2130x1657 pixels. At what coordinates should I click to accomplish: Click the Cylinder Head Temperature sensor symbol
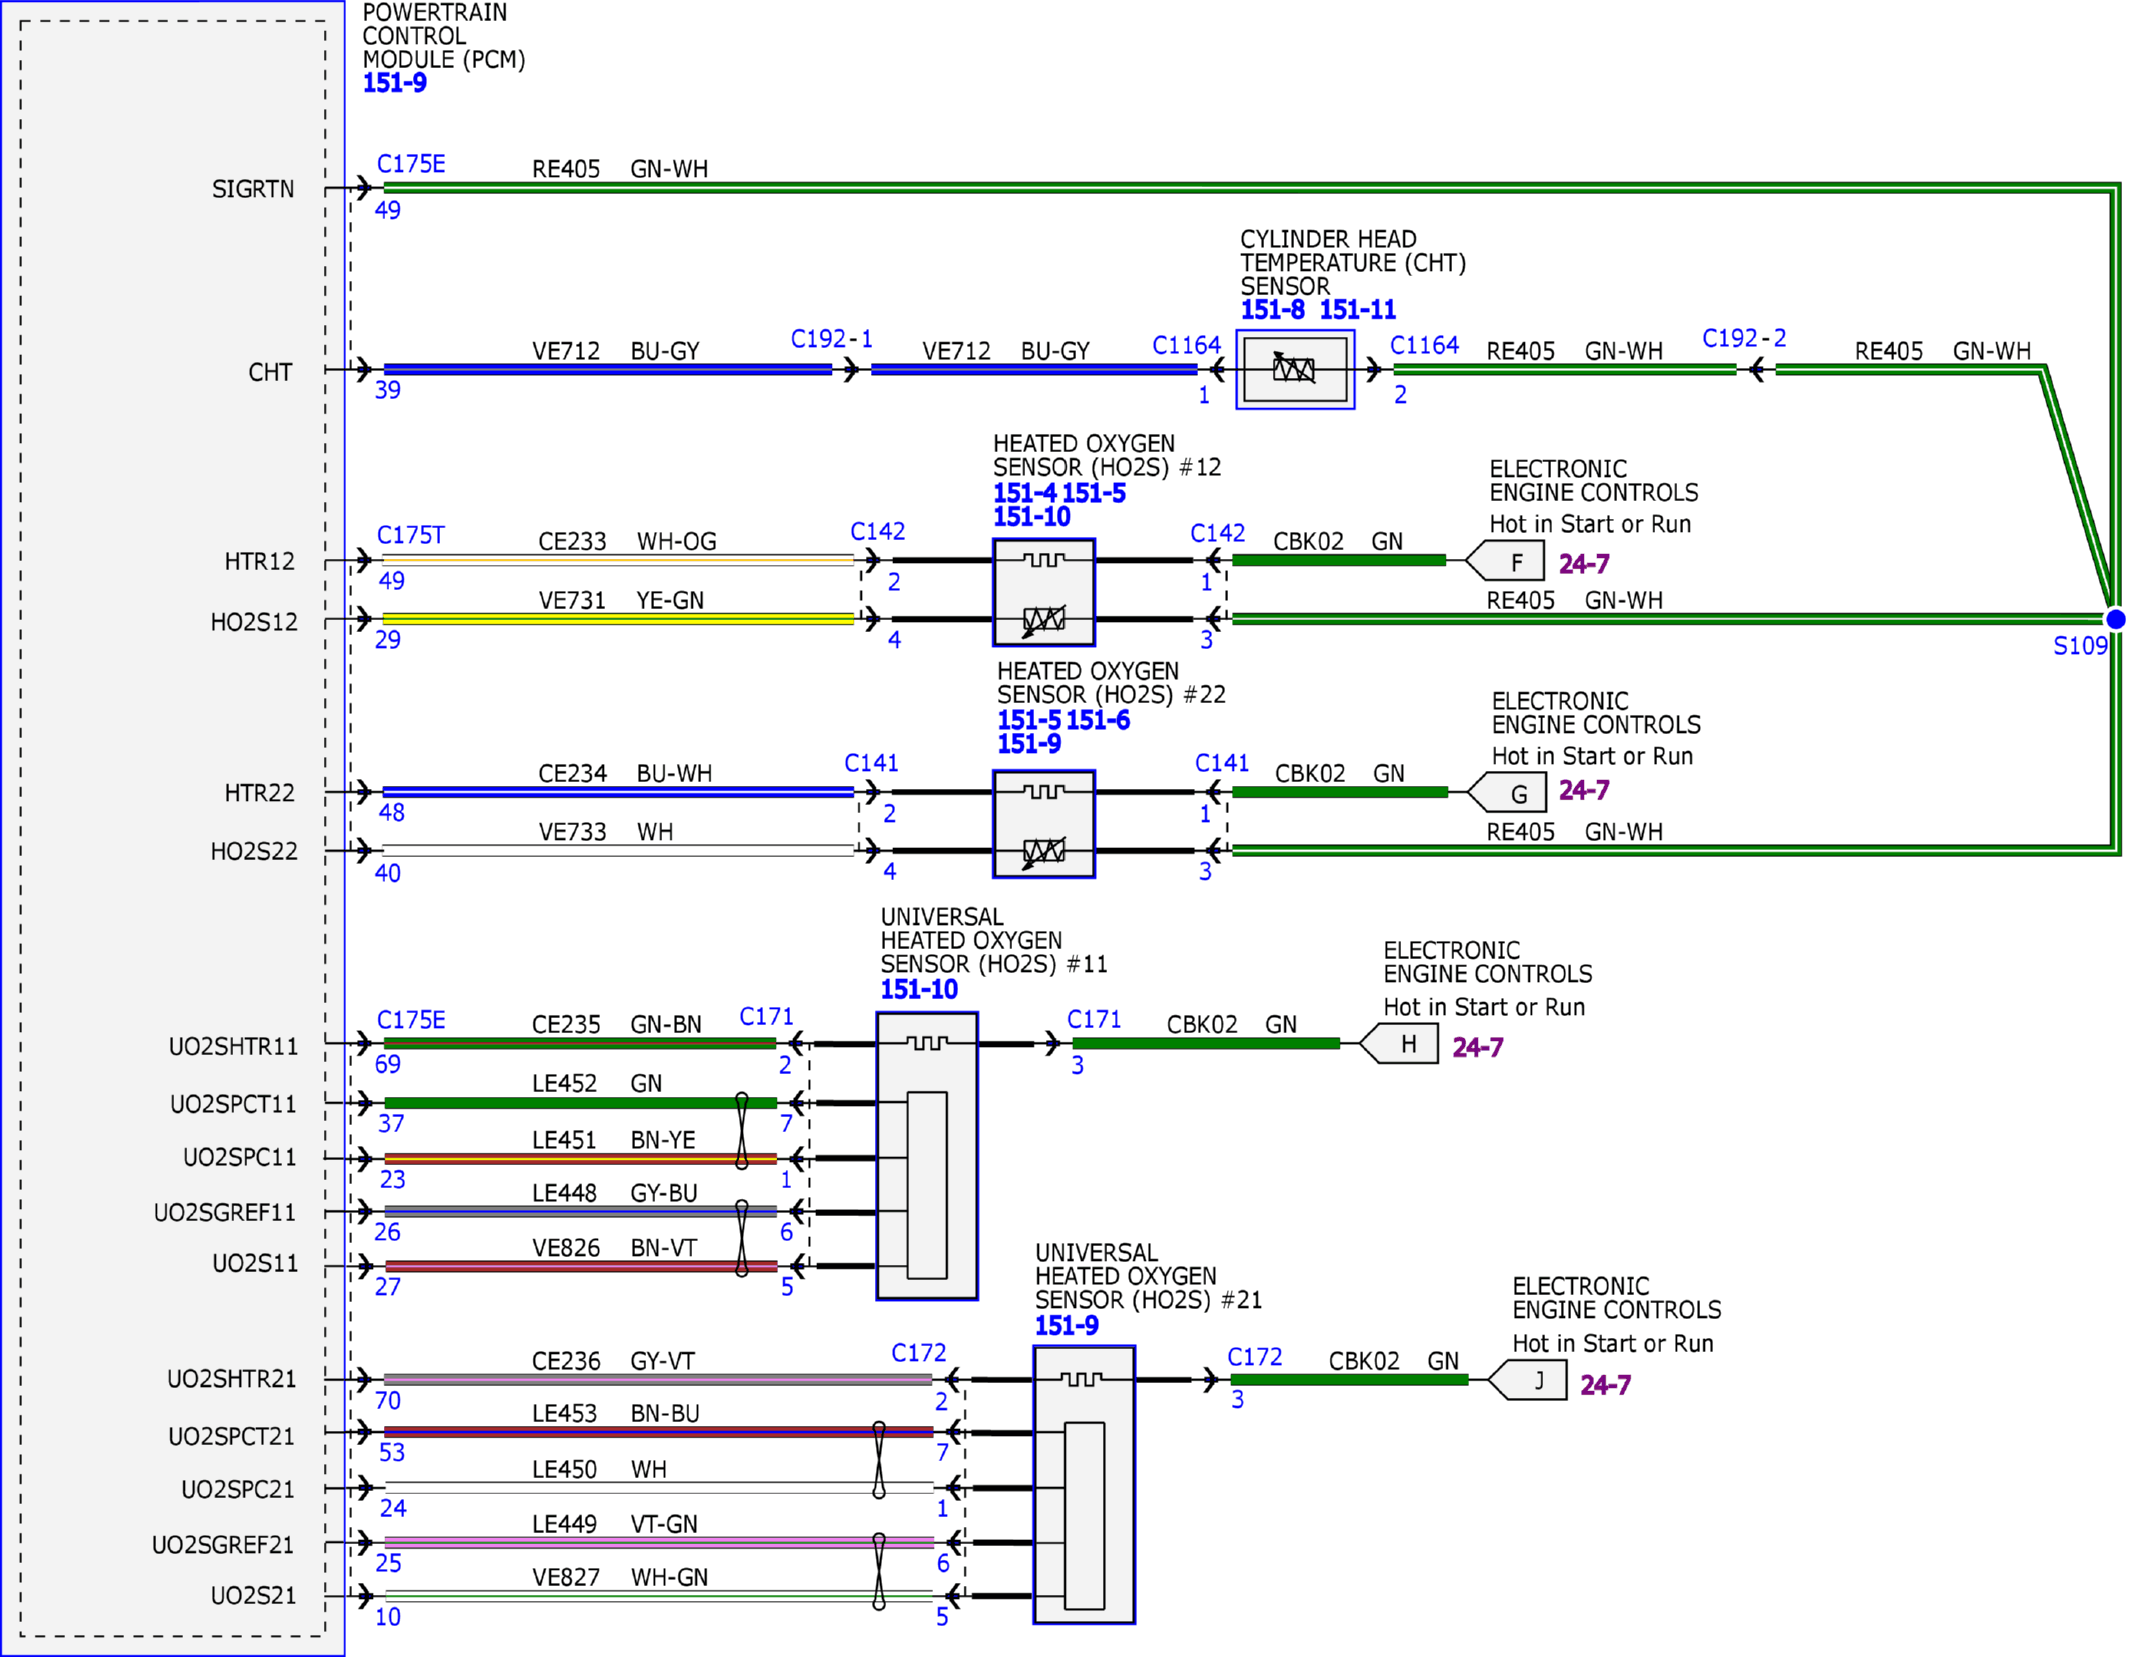[1295, 369]
